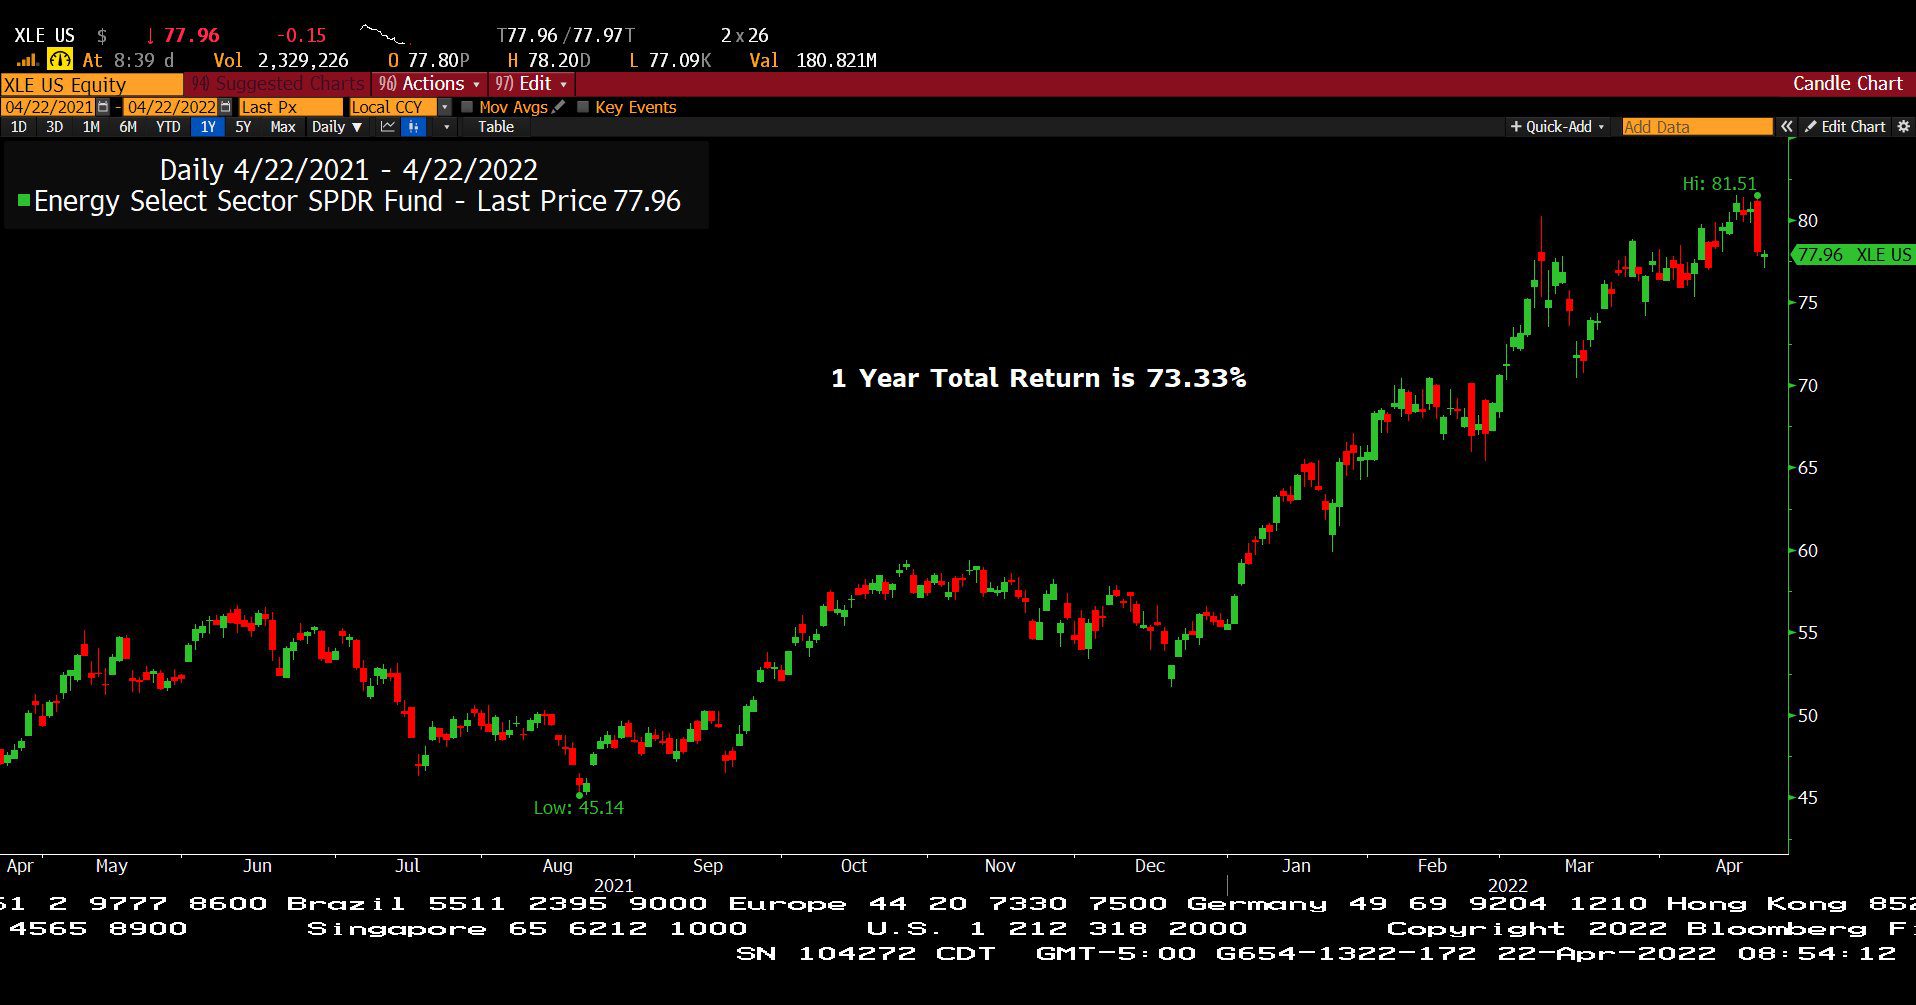Select the 1Y range tab

pos(208,127)
